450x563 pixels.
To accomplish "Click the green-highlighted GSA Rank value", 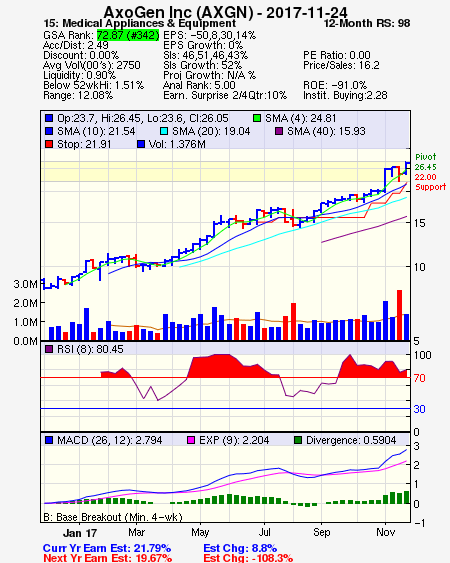I will click(x=128, y=35).
